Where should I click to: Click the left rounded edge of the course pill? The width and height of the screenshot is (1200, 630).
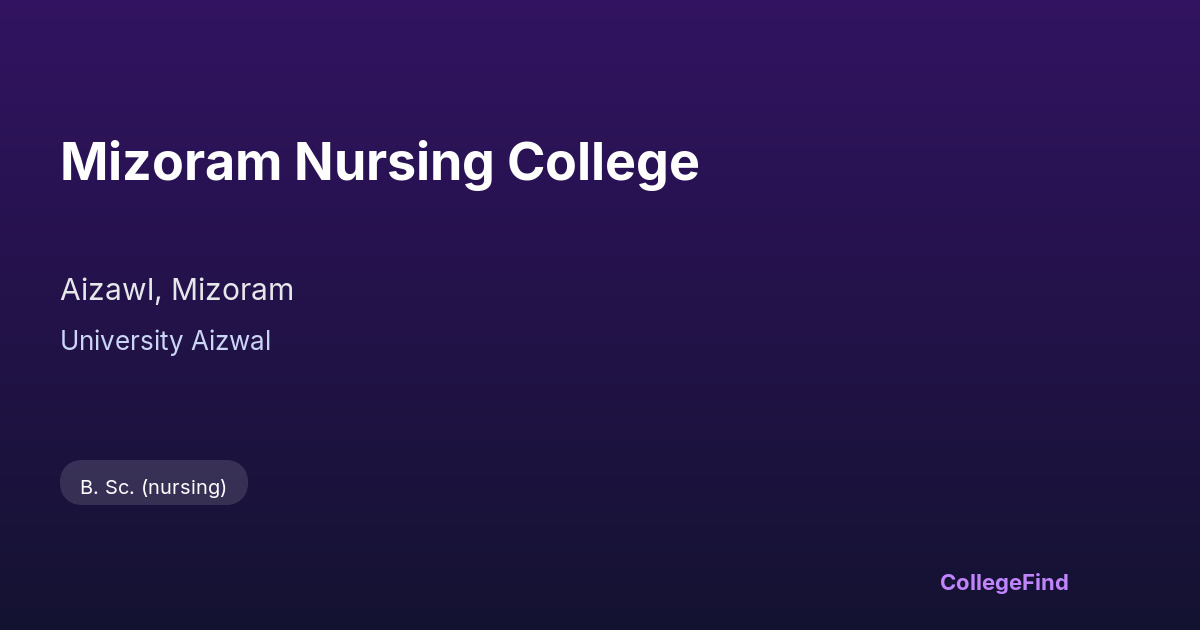tap(67, 483)
